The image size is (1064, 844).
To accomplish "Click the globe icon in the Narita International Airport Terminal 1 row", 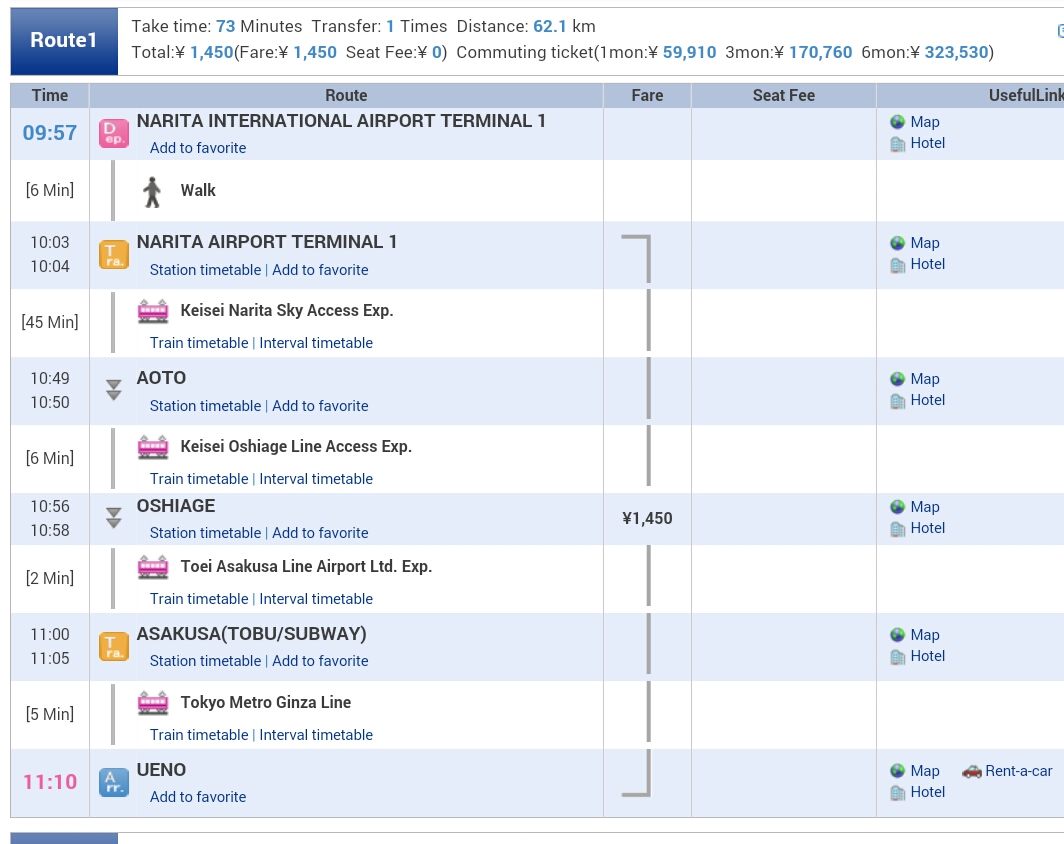I will tap(898, 121).
